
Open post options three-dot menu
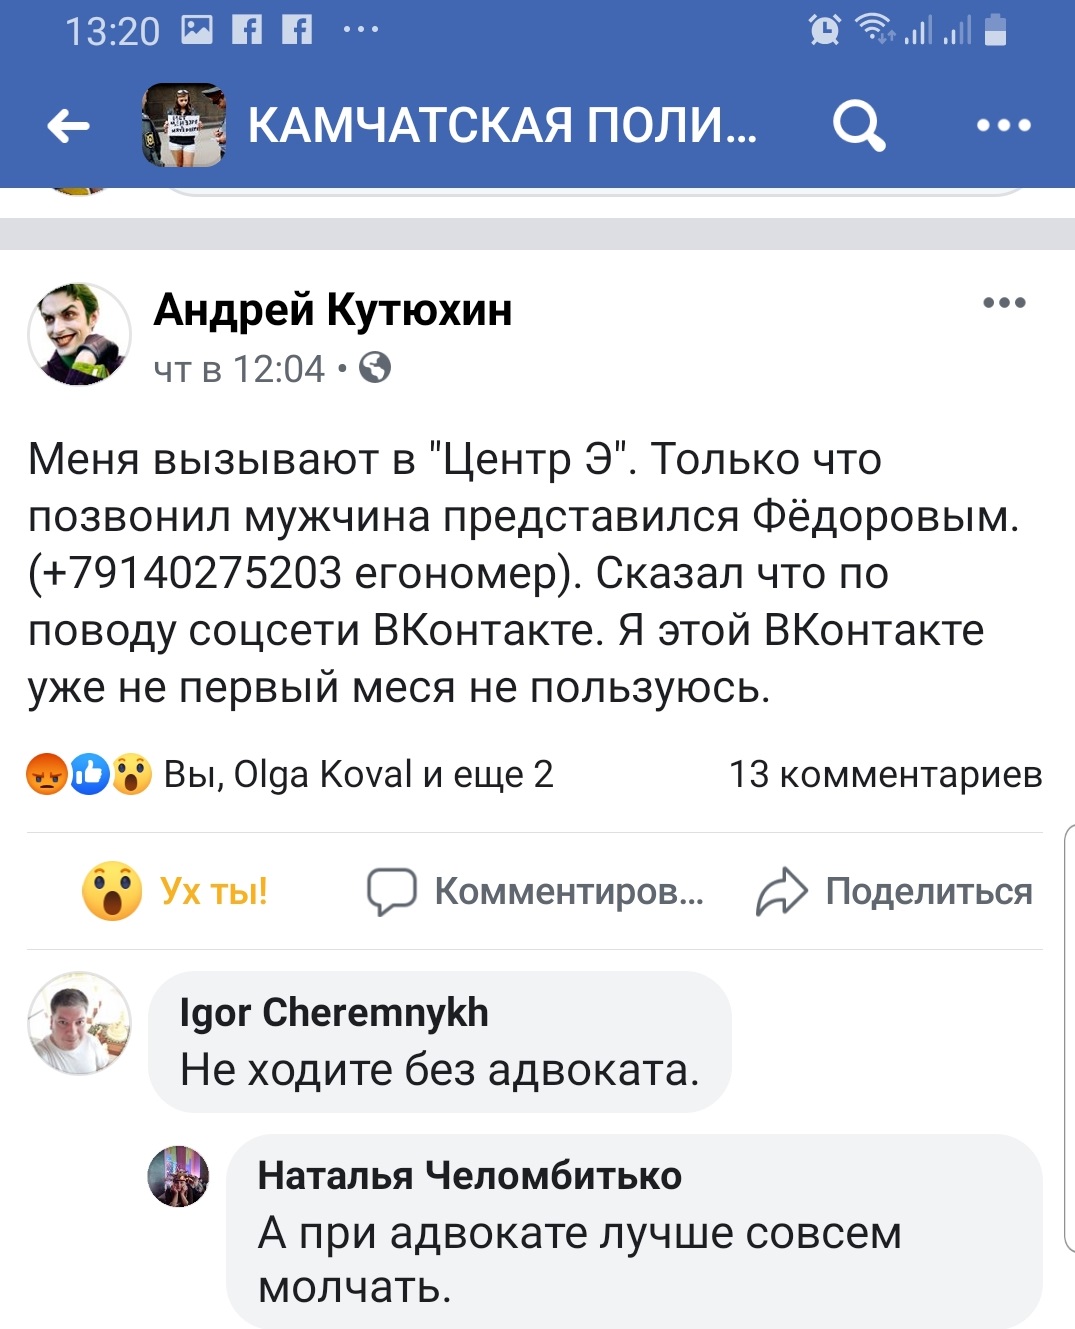point(1004,303)
